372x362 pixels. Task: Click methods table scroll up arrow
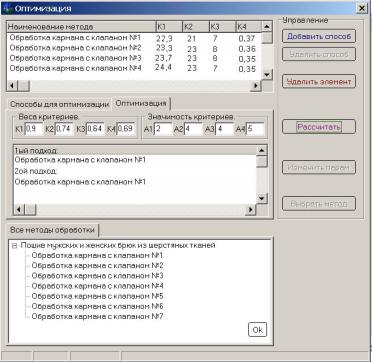[267, 27]
